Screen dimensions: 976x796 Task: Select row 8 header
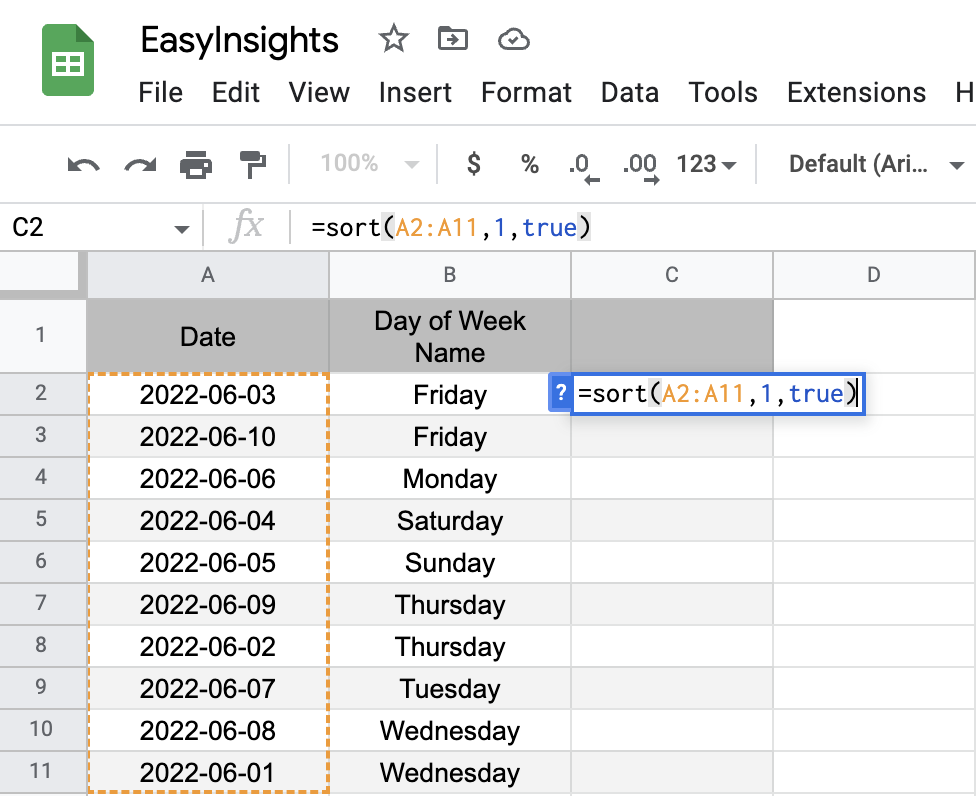pyautogui.click(x=41, y=645)
